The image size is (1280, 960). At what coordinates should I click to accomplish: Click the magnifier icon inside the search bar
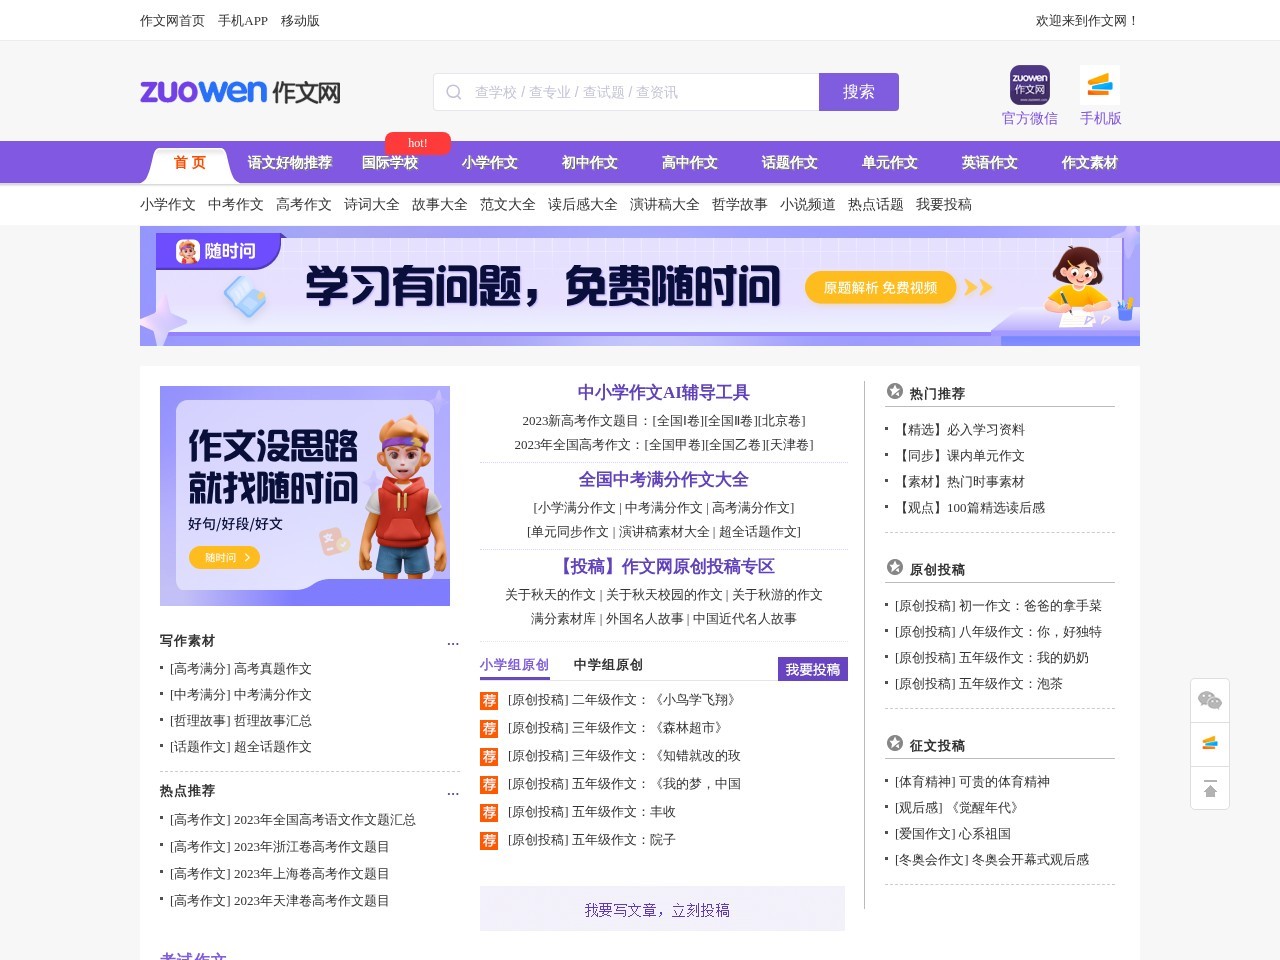click(x=453, y=91)
